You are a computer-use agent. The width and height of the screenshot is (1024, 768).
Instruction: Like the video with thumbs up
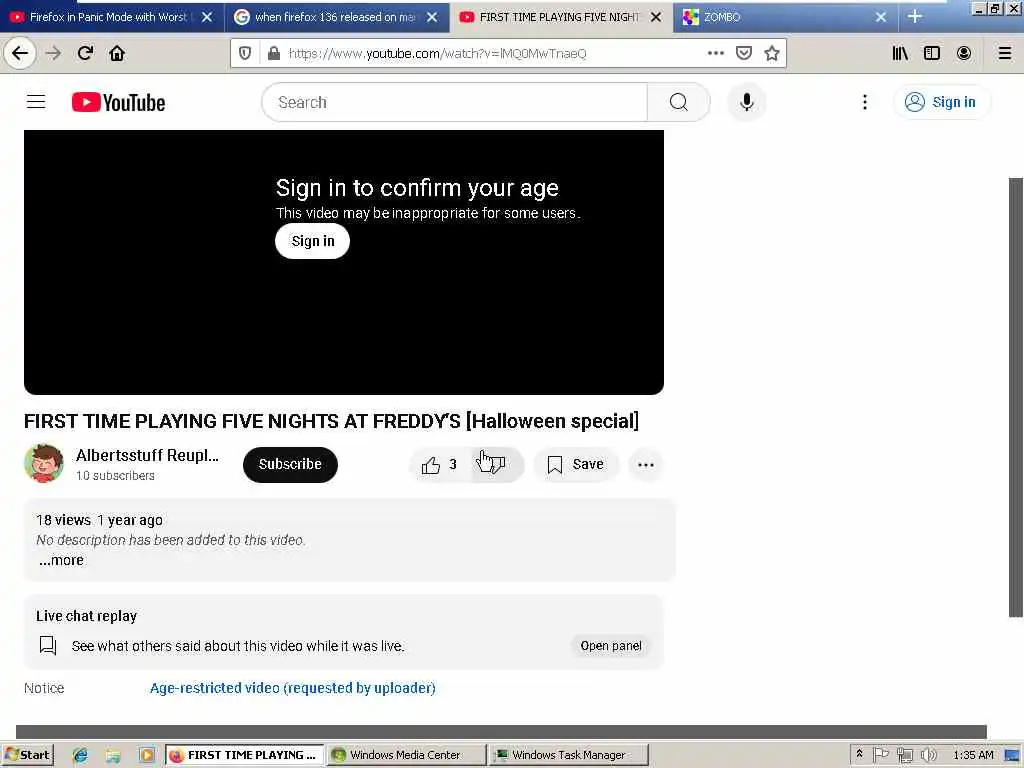coord(440,464)
